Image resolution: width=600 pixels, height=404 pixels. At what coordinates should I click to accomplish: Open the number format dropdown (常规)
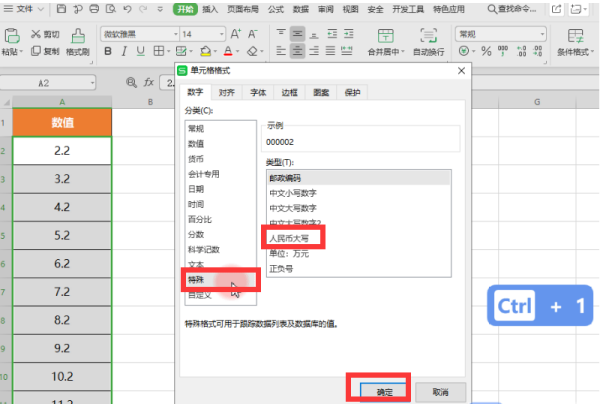pos(542,34)
